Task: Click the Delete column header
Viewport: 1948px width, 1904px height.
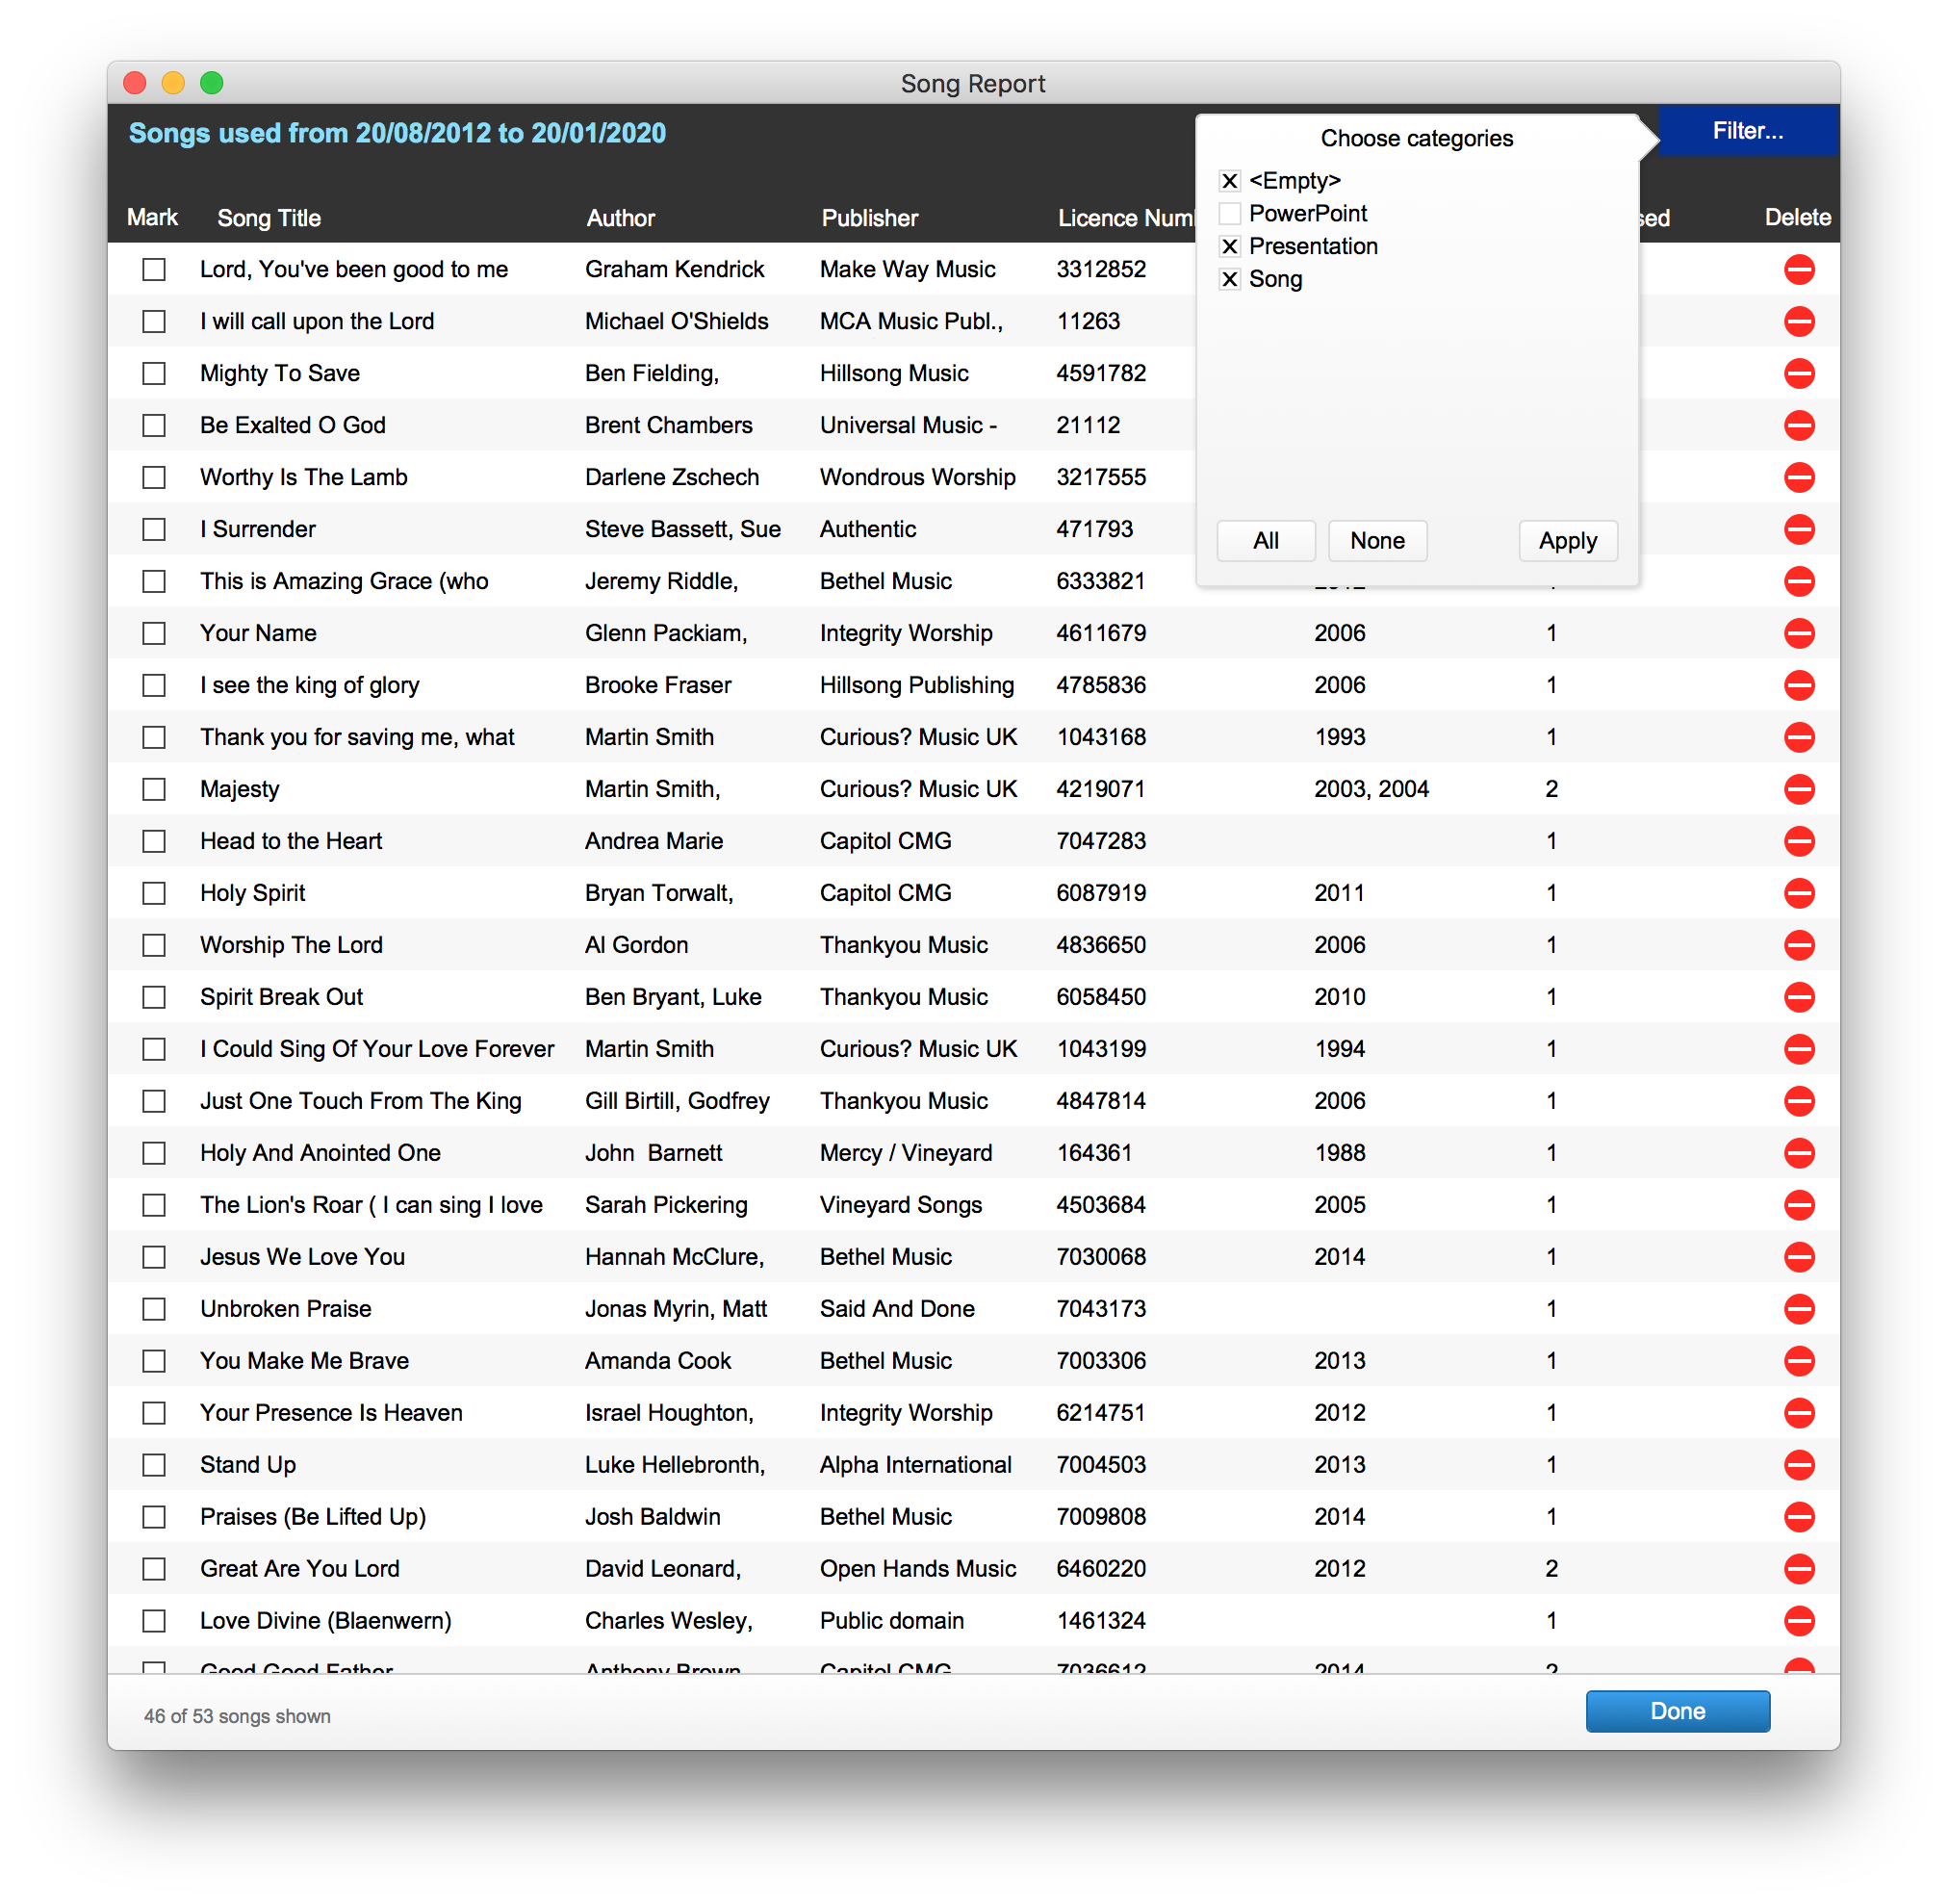Action: tap(1797, 218)
